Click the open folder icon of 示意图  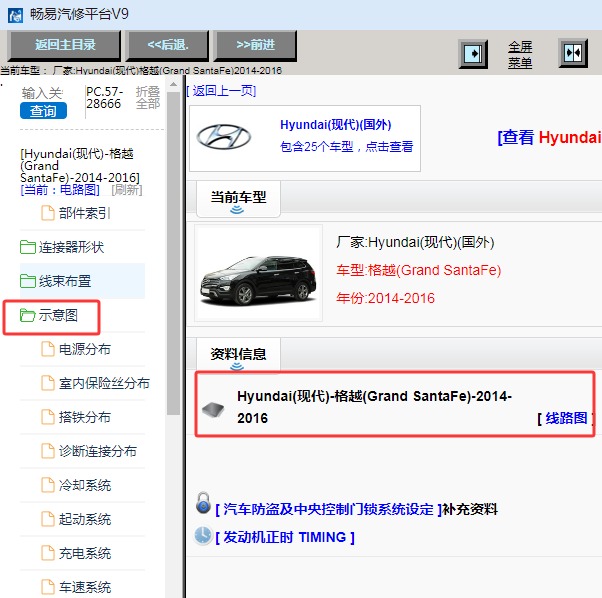[28, 315]
